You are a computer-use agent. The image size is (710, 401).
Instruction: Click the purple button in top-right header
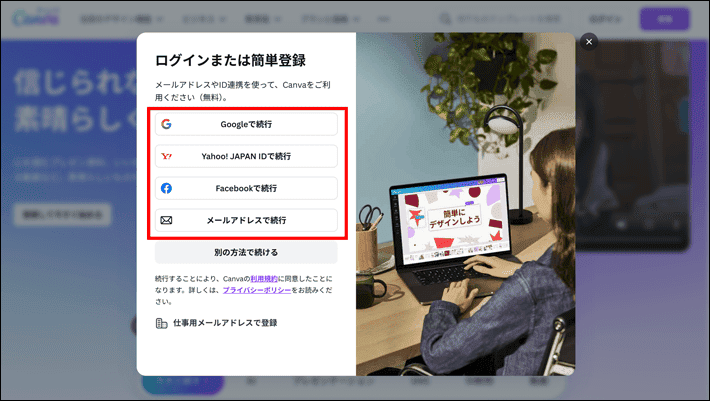[x=664, y=19]
